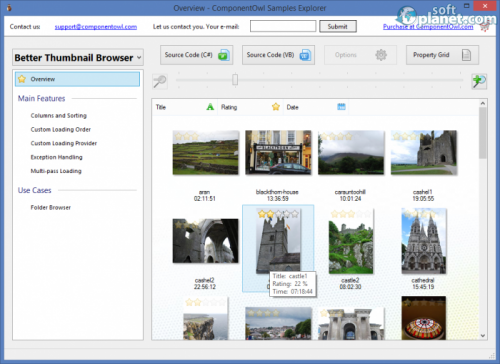
Task: Sort by the Date column header
Action: point(316,107)
